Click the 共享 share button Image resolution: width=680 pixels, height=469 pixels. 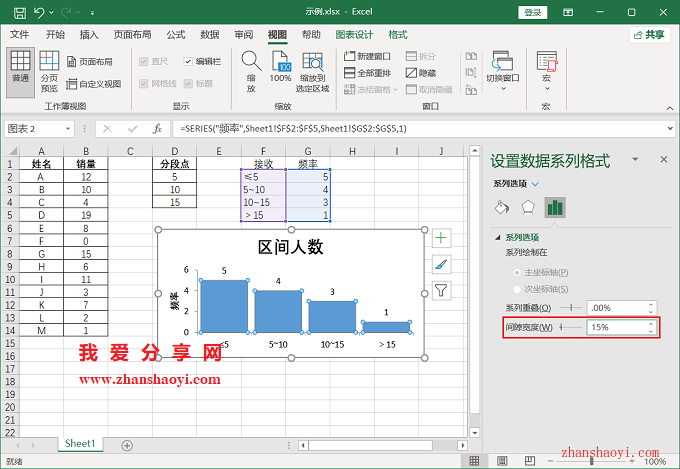(649, 35)
